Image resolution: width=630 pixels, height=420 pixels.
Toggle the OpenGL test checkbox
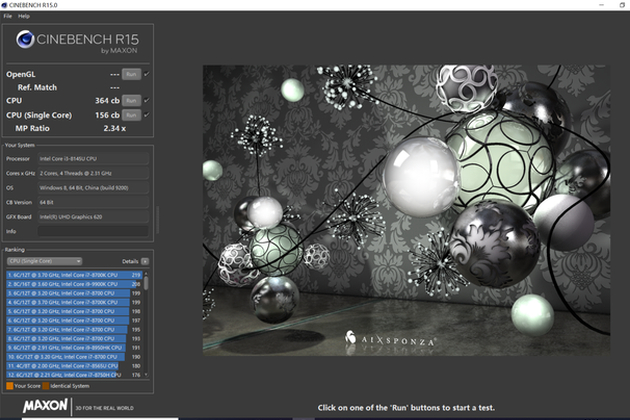click(x=147, y=74)
